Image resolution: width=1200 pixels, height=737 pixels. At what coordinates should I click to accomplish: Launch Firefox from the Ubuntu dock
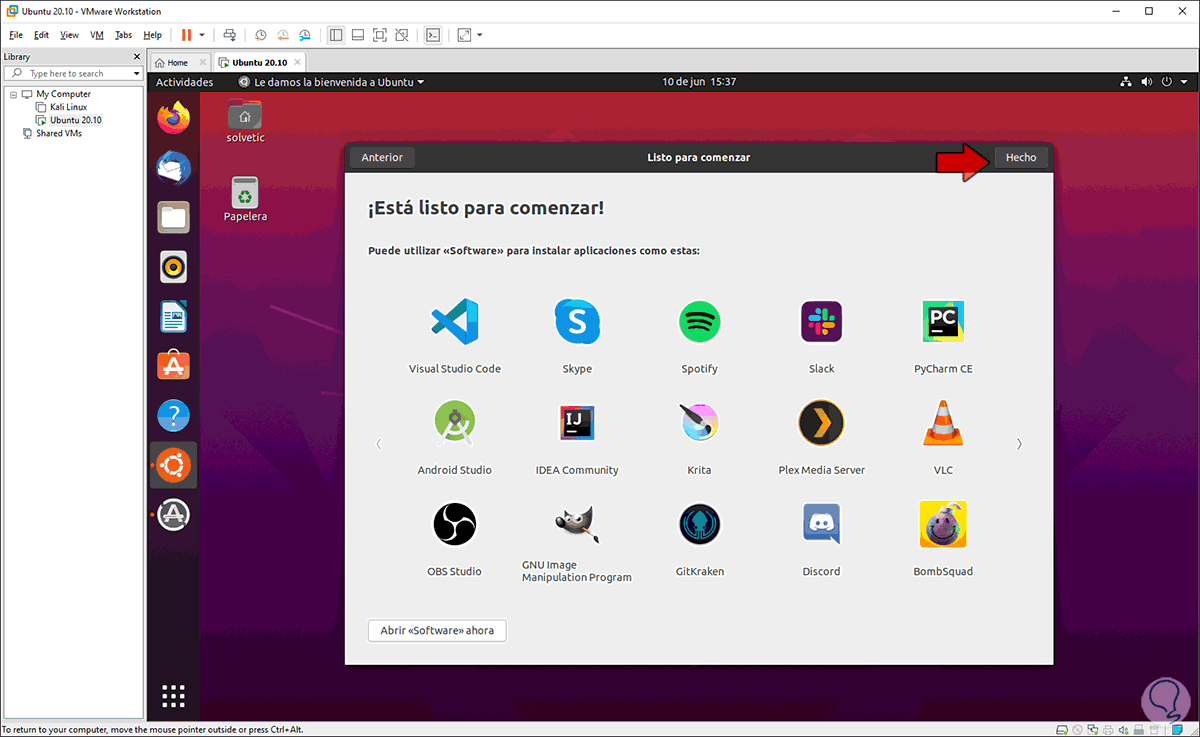(x=174, y=119)
